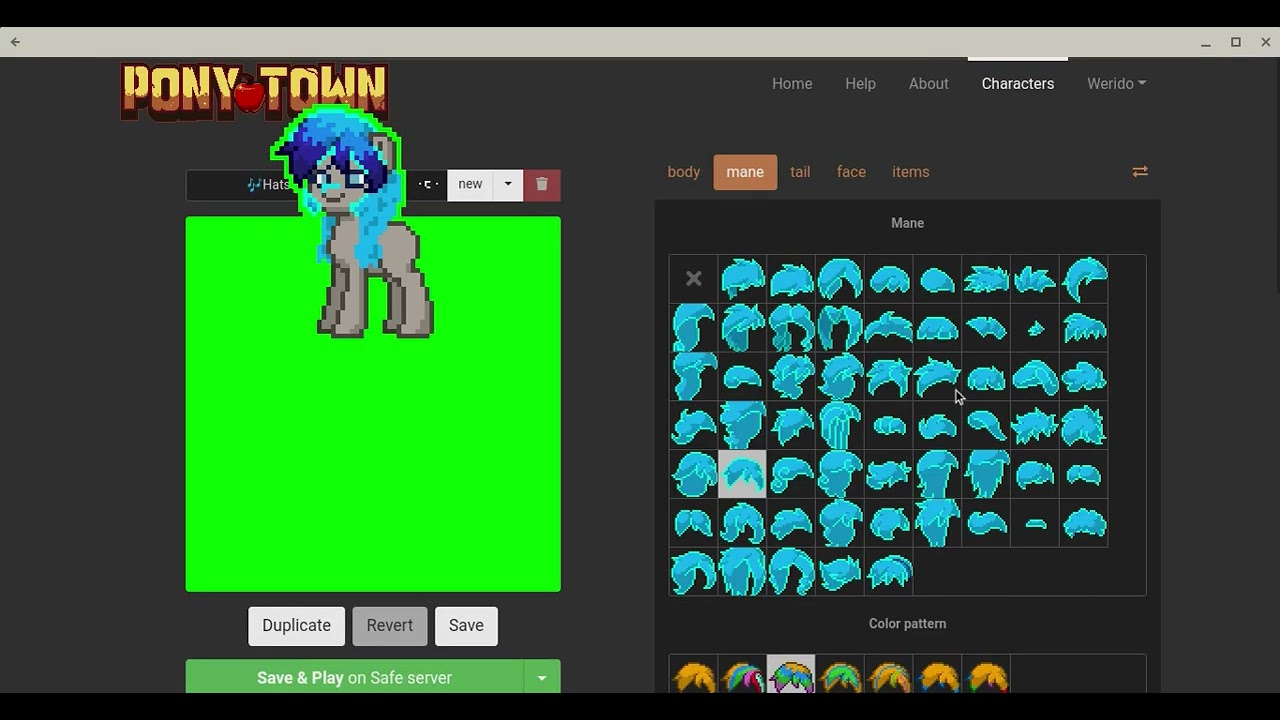
Task: Open the items tab
Action: [911, 172]
